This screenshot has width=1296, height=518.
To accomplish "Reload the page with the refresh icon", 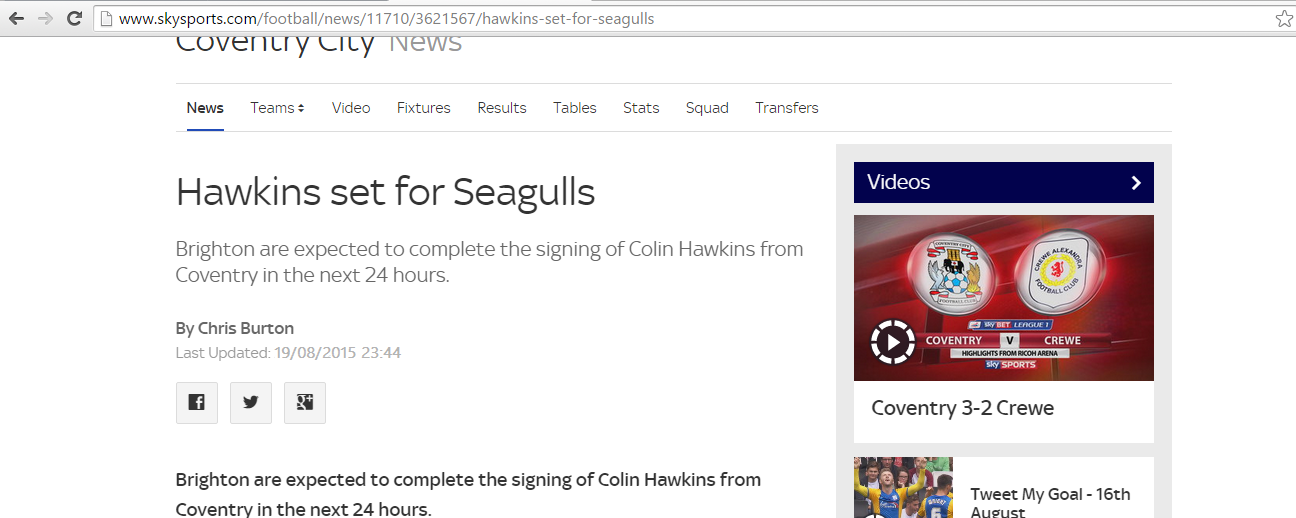I will 74,19.
